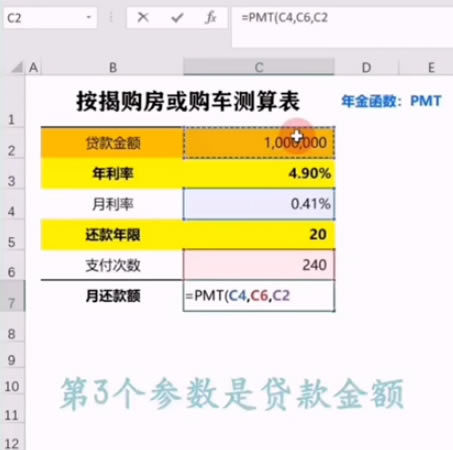Select column D header

tap(366, 68)
